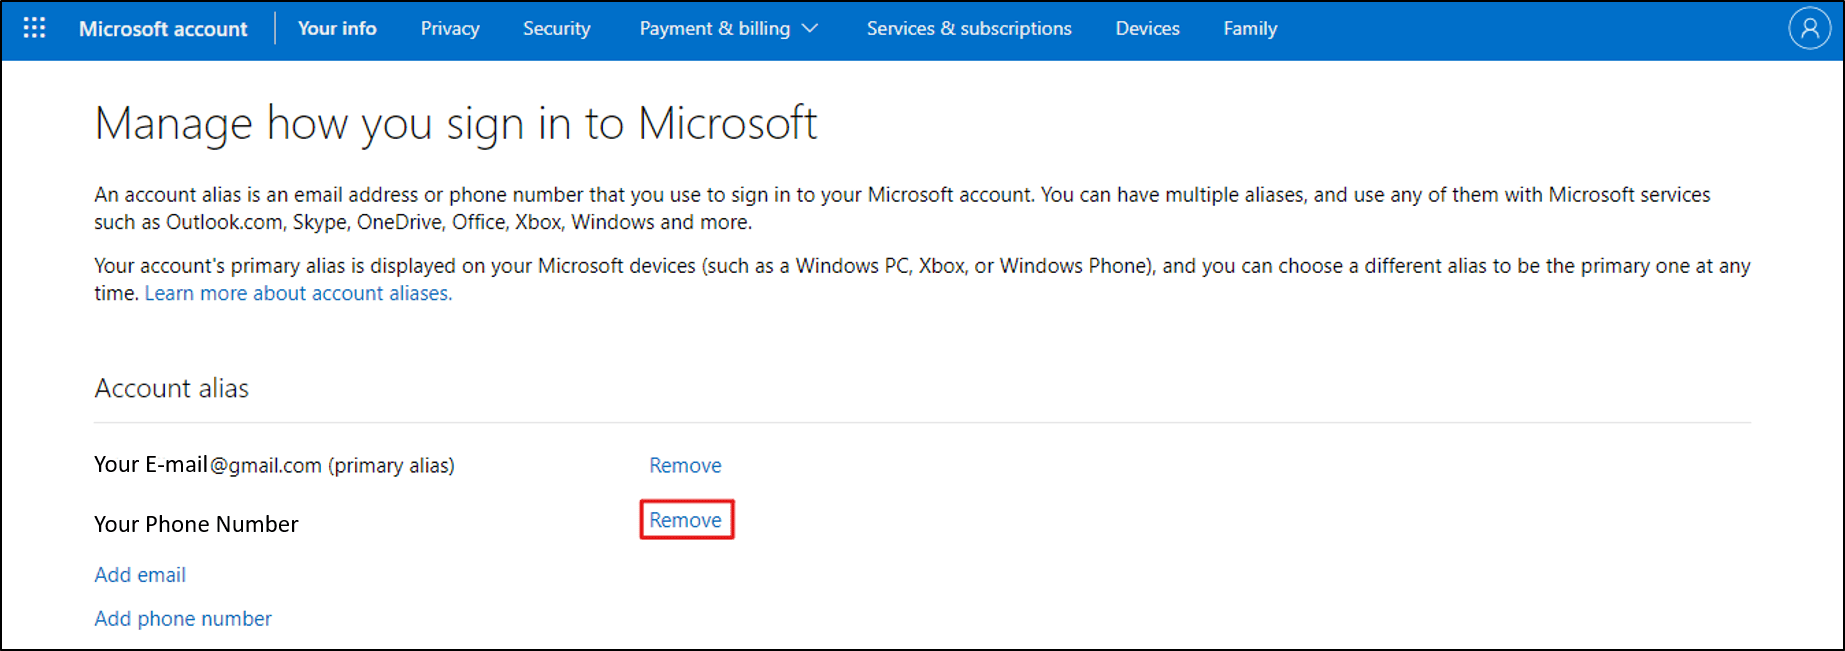Open the Your info tab
This screenshot has height=651, width=1845.
(x=337, y=29)
